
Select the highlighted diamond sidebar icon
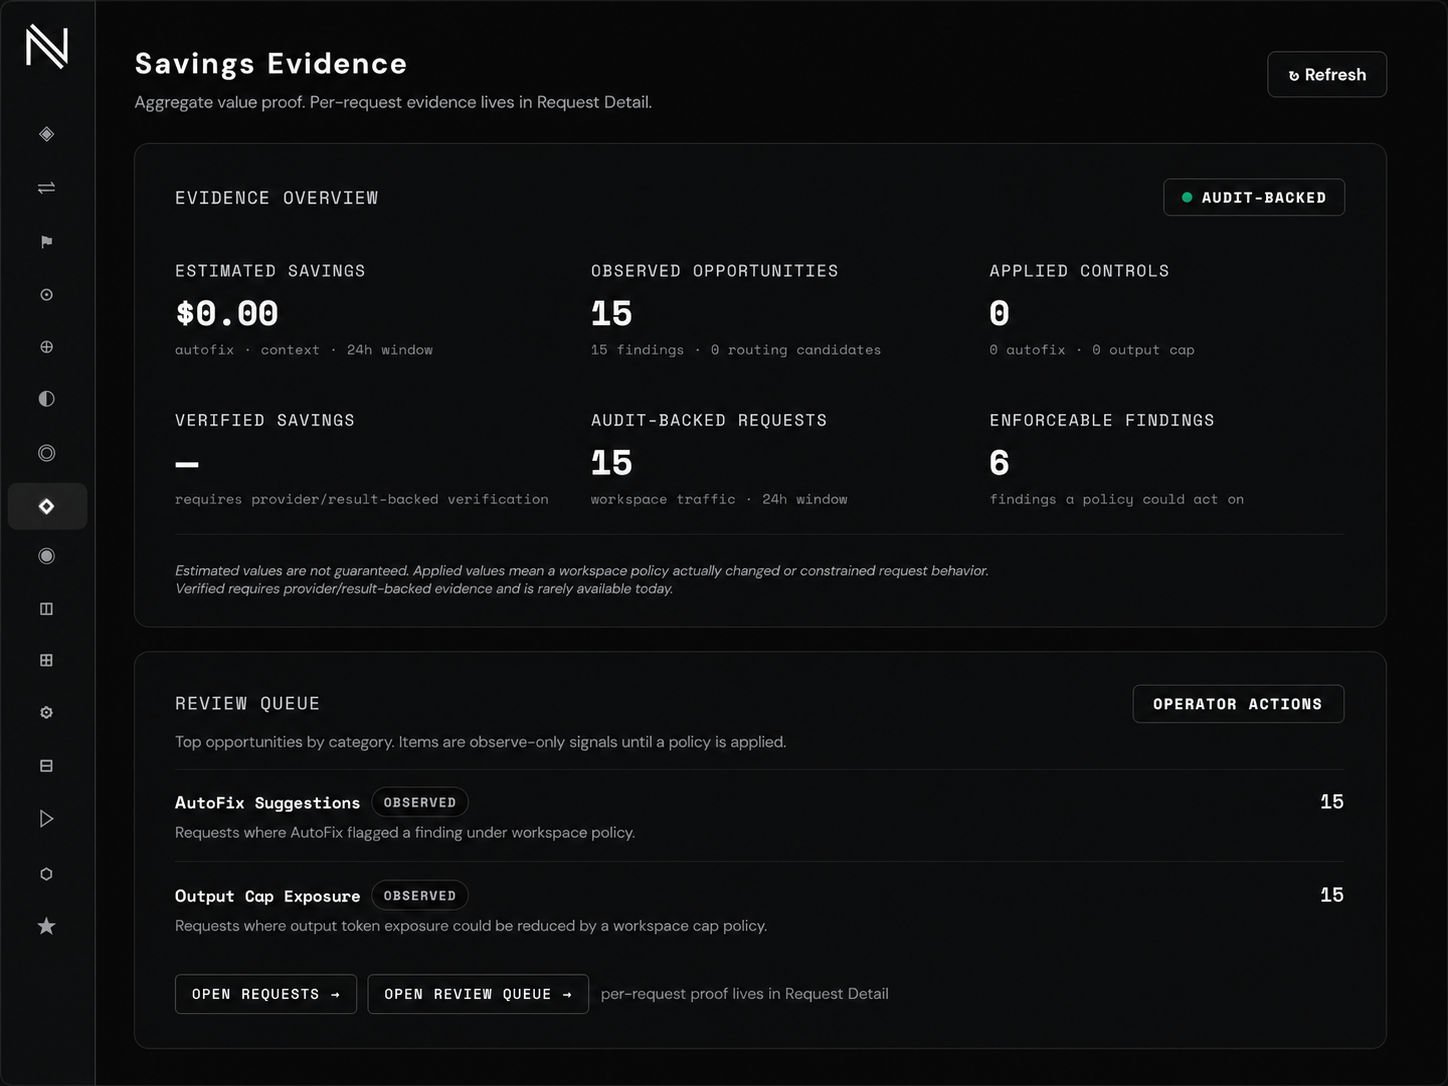click(x=47, y=506)
